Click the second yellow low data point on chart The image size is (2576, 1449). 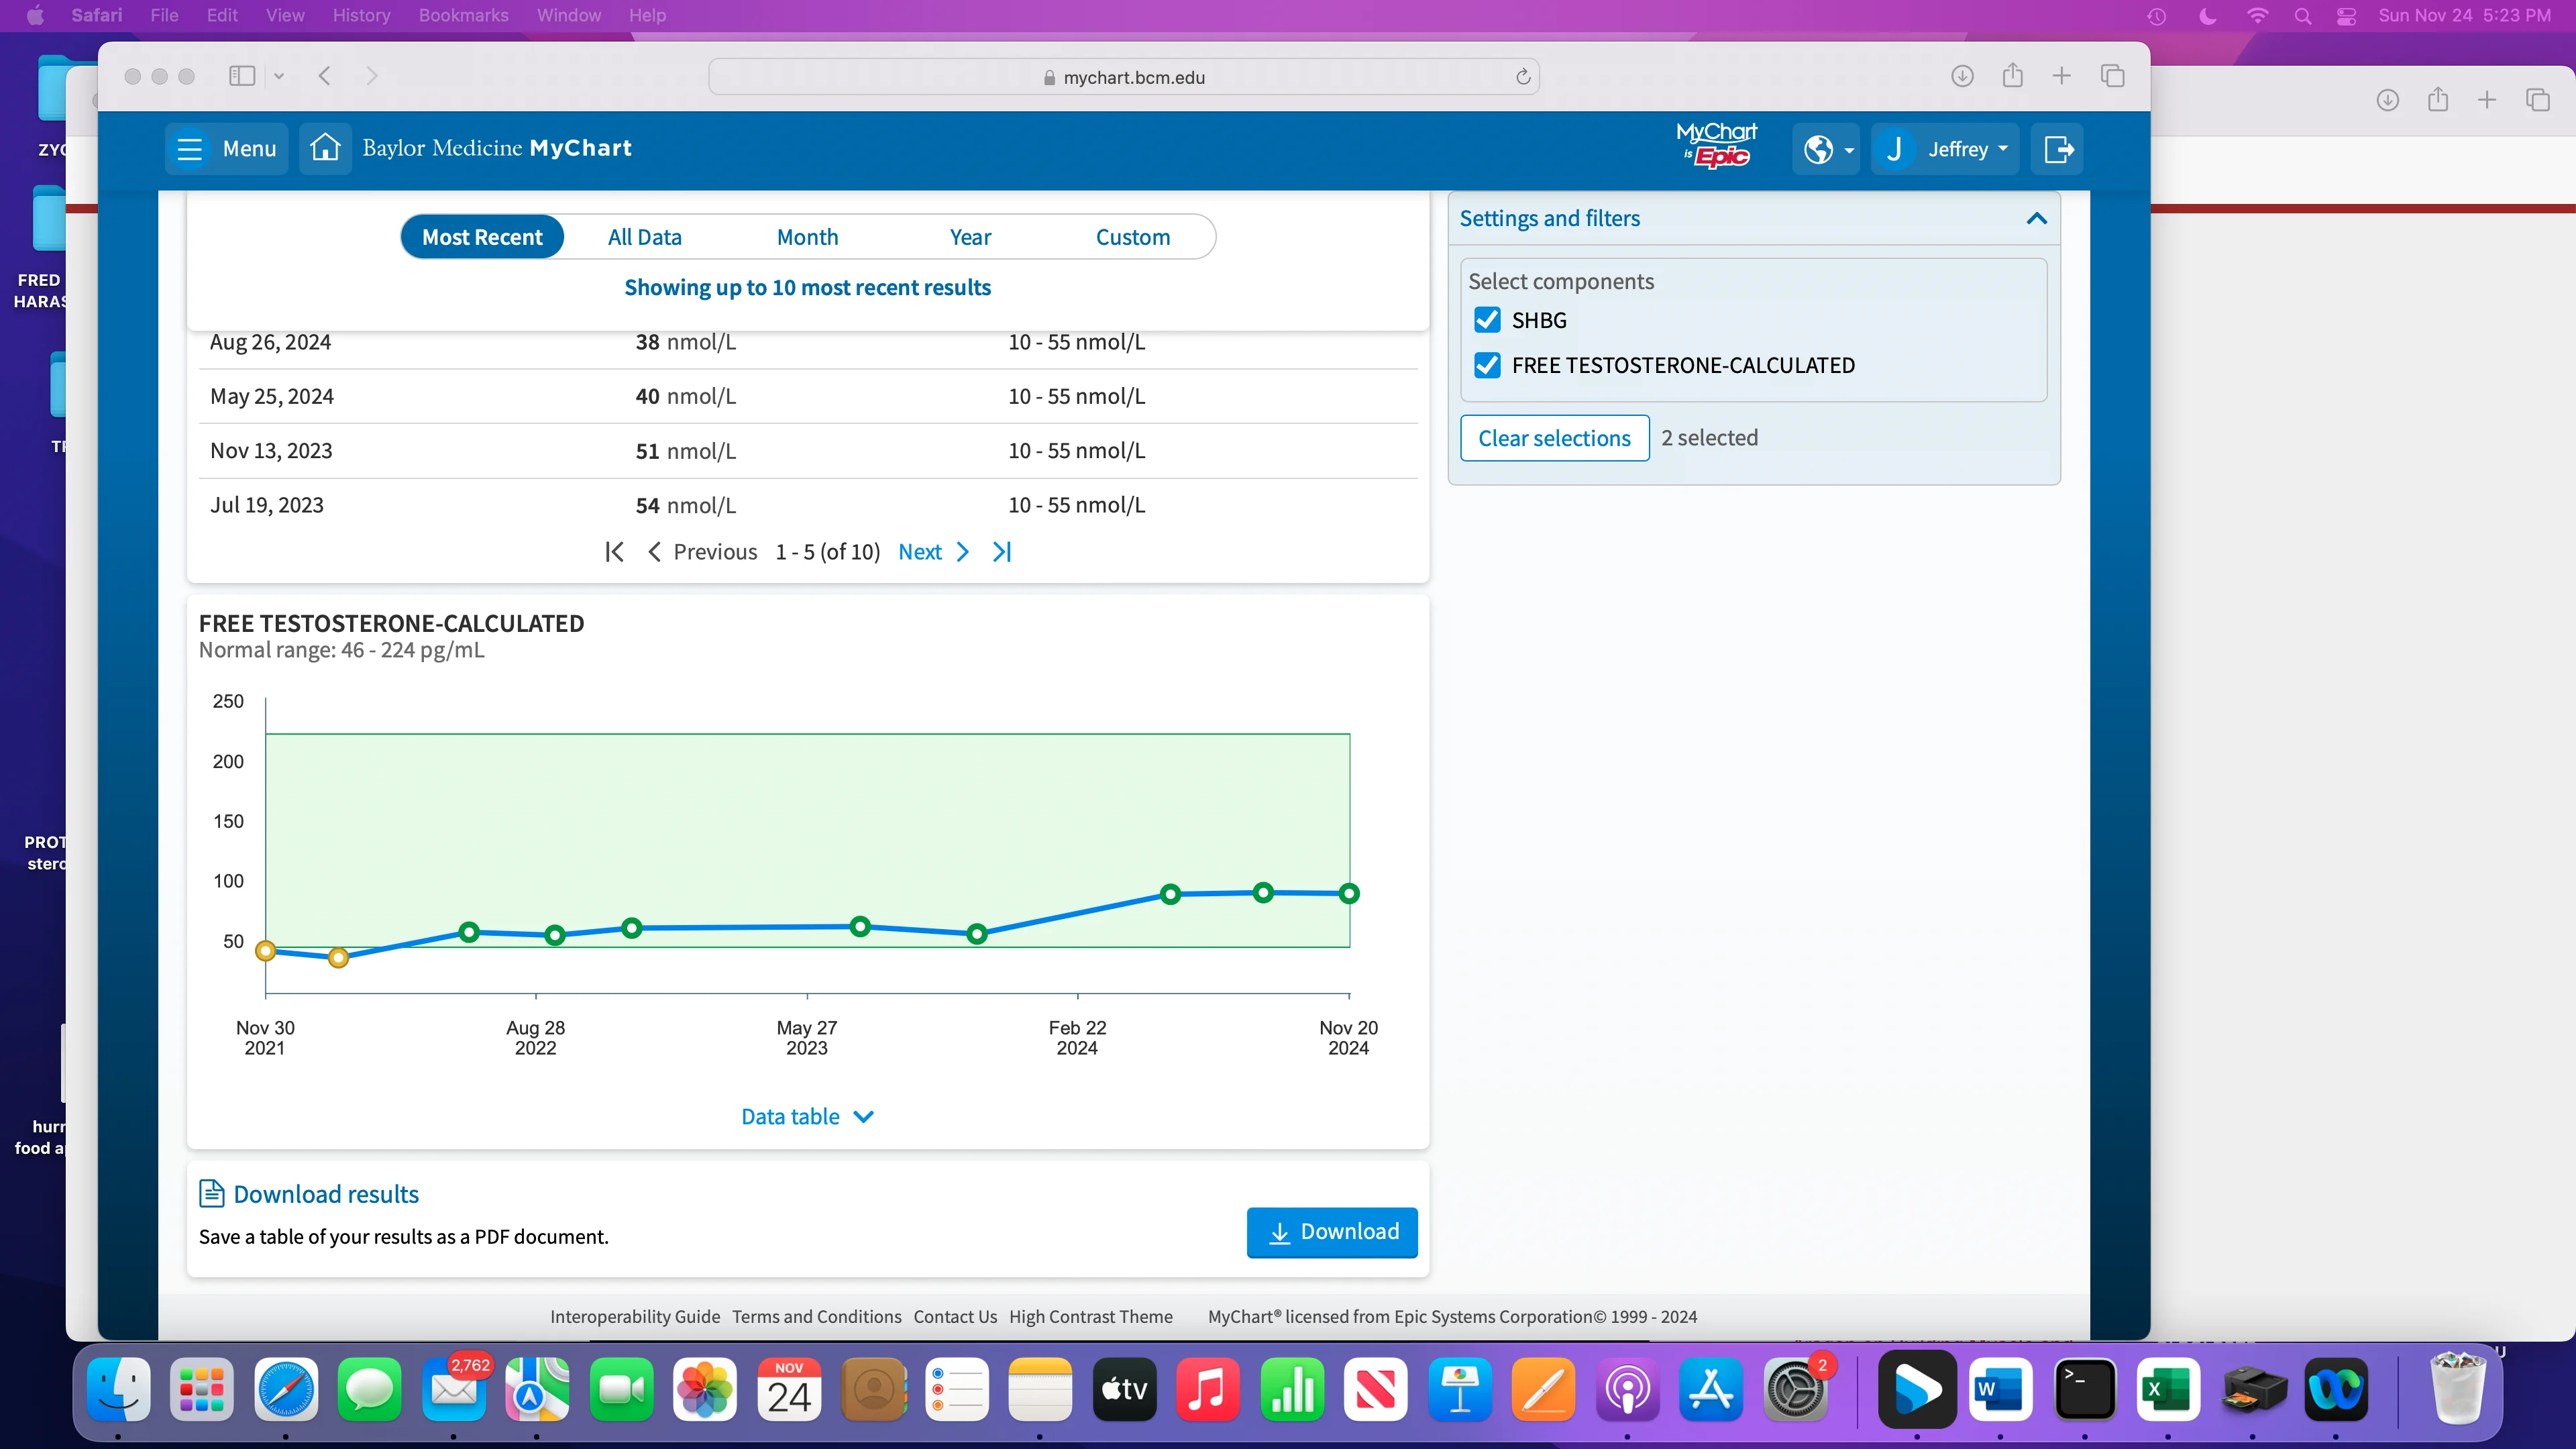click(x=338, y=958)
